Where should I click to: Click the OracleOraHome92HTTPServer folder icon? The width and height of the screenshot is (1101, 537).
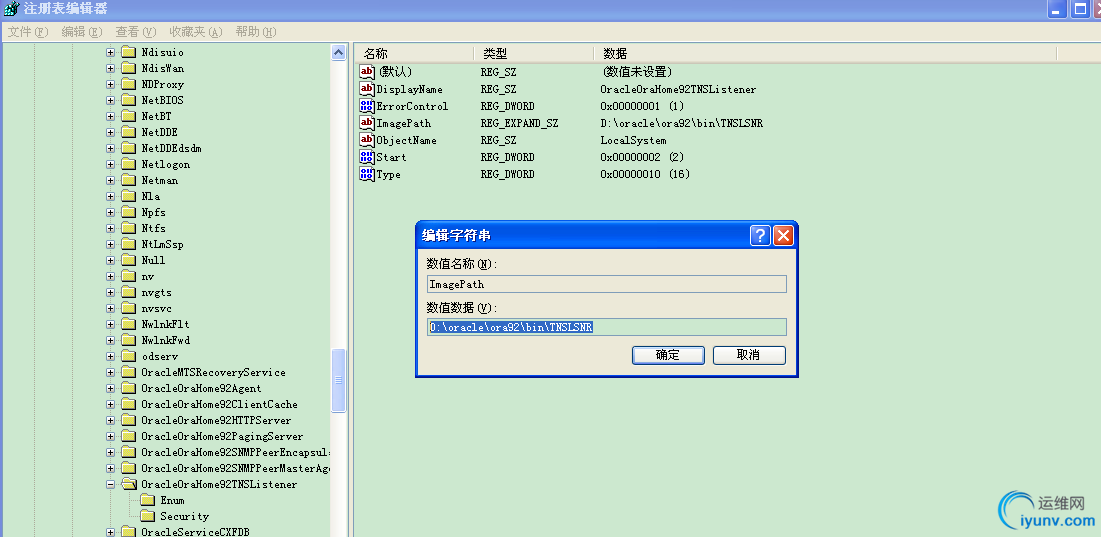click(x=128, y=420)
